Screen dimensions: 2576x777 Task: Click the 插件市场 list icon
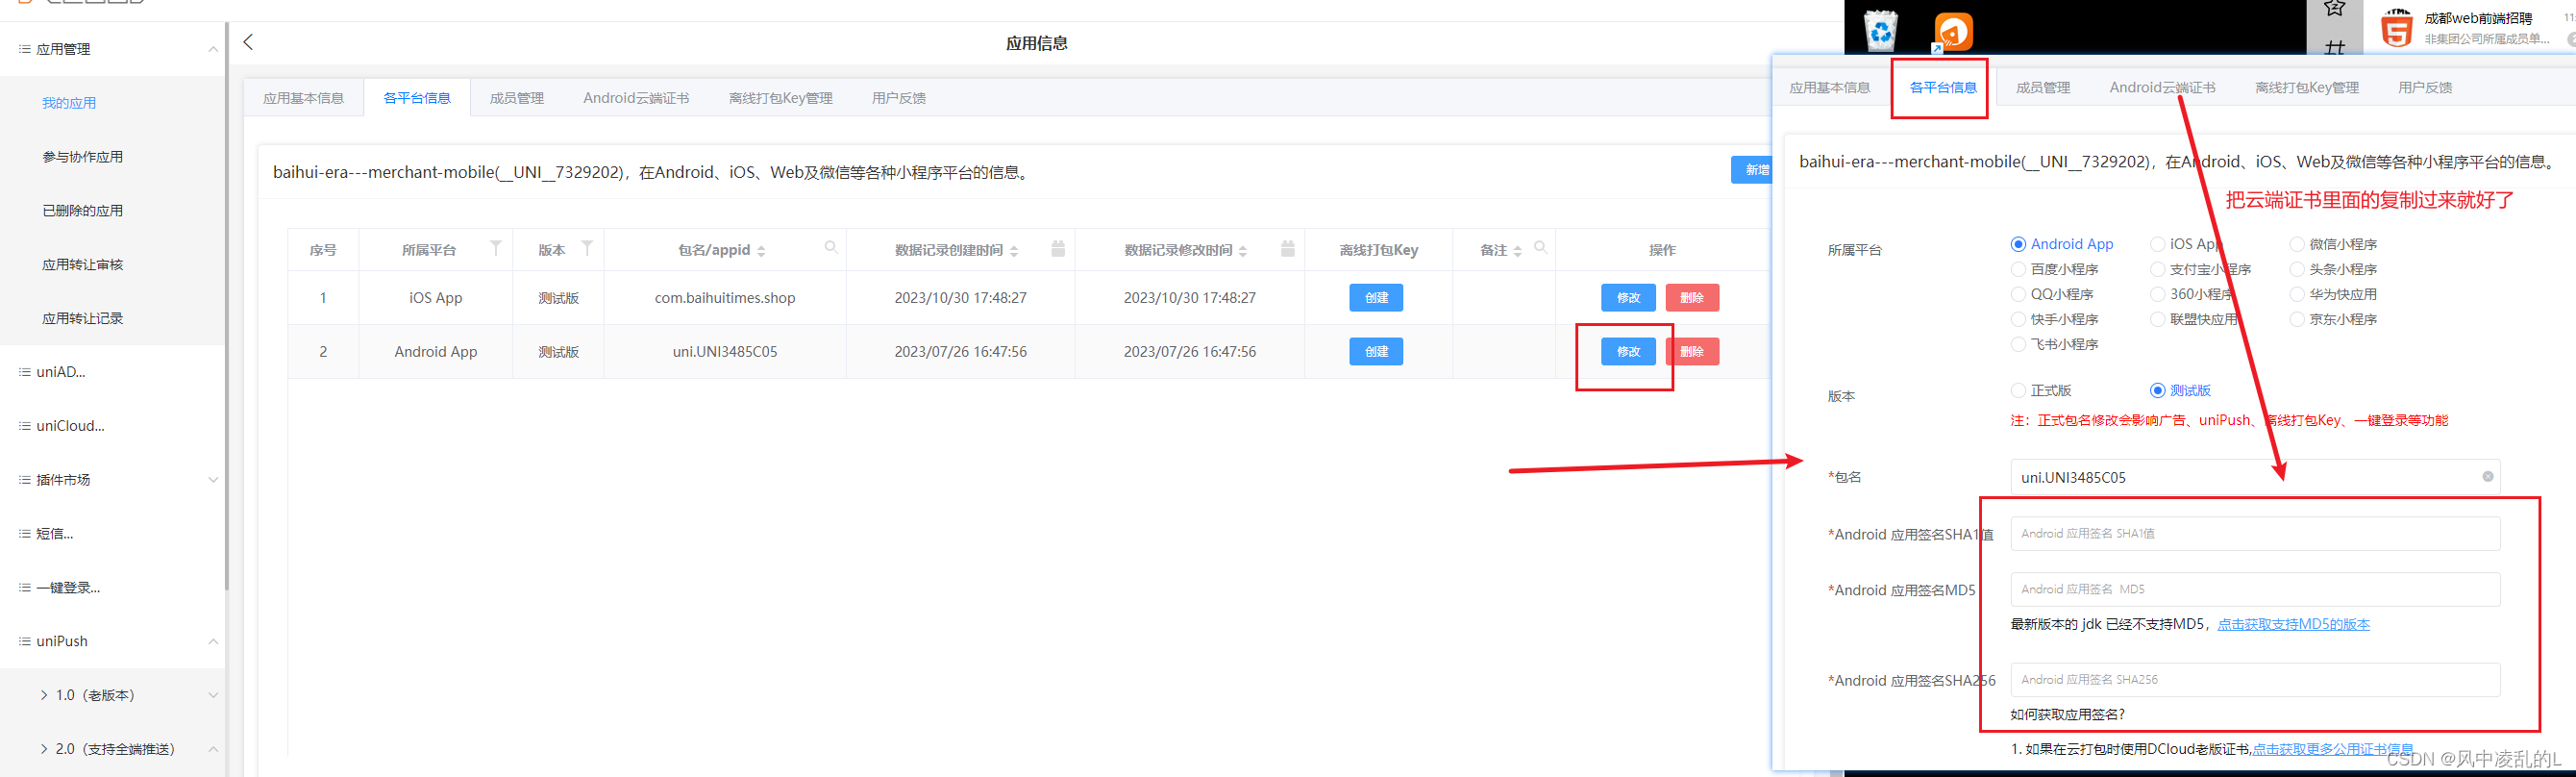click(25, 480)
